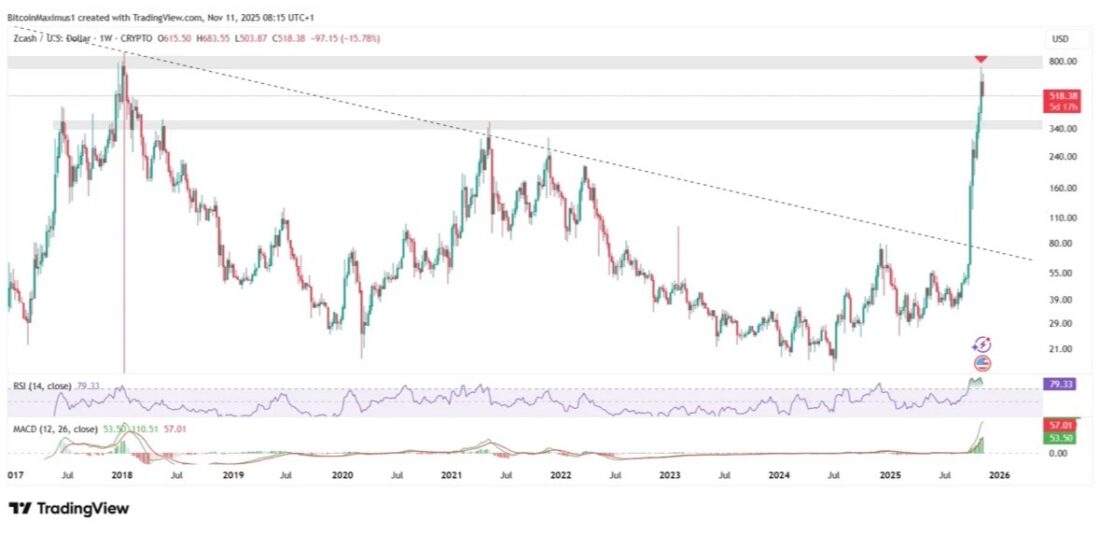
Task: Click the red down-triangle marker above latest candle
Action: coord(981,61)
